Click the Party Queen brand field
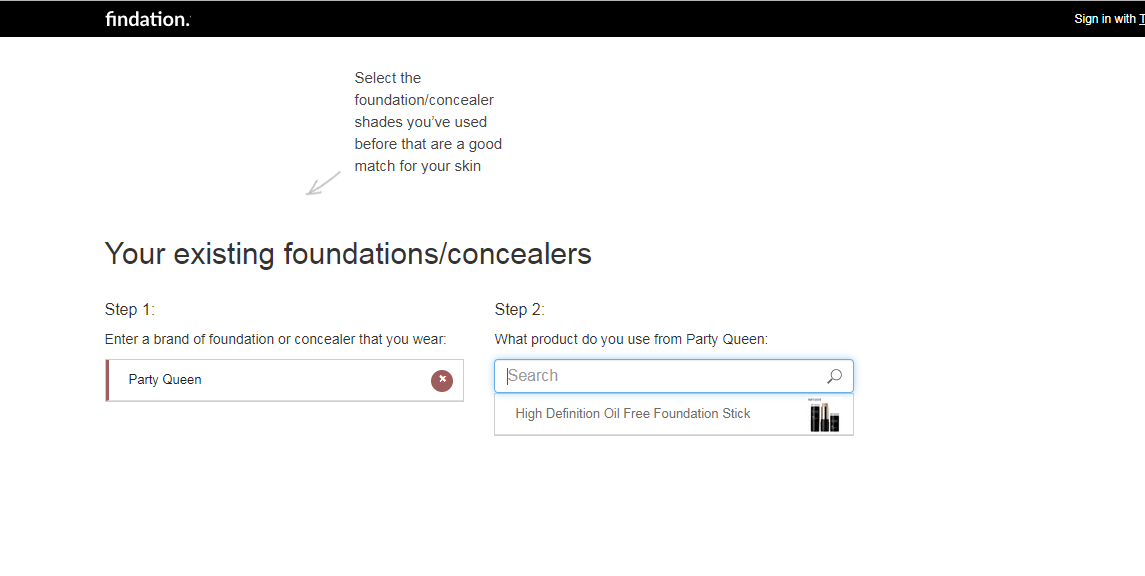Screen dimensions: 1145x576 pos(285,380)
